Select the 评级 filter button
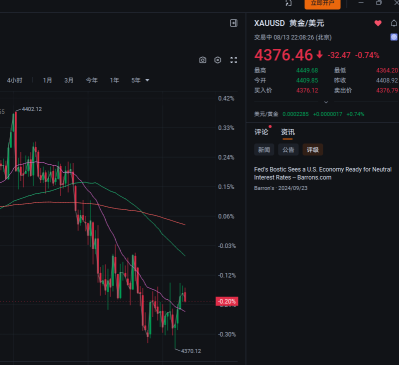The image size is (399, 365). pyautogui.click(x=313, y=150)
